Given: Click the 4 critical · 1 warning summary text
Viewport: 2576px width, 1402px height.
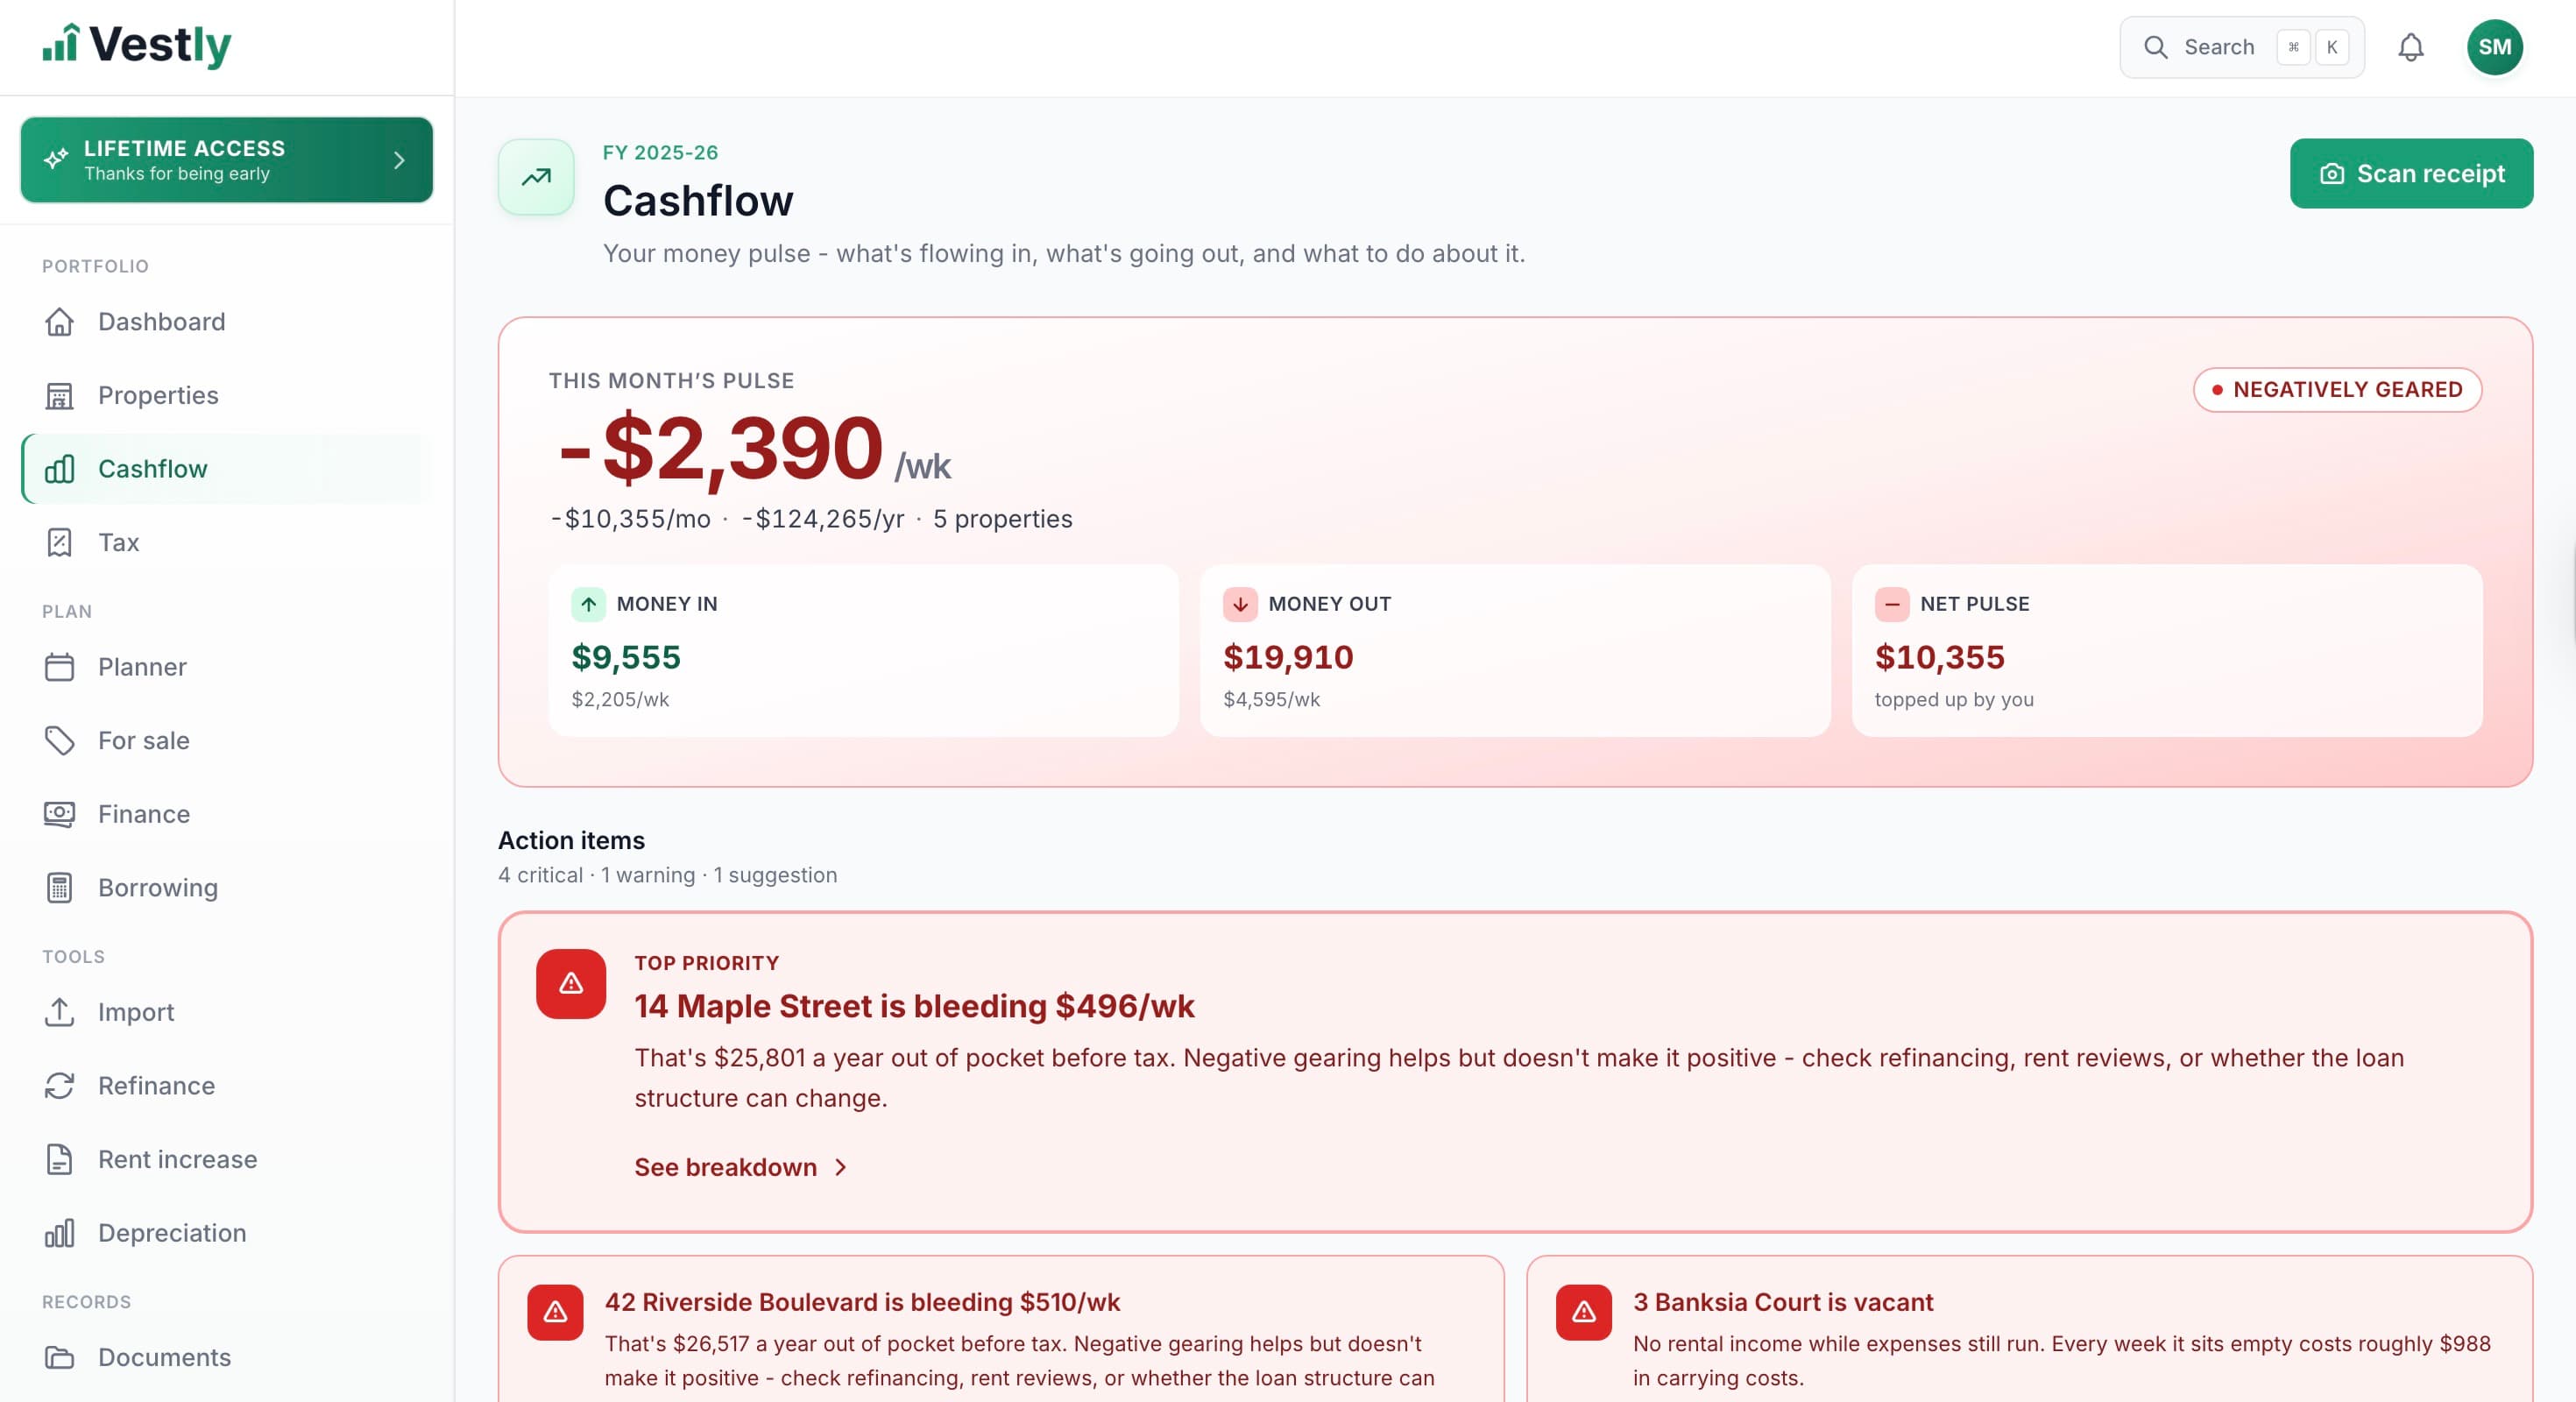Looking at the screenshot, I should pyautogui.click(x=667, y=875).
